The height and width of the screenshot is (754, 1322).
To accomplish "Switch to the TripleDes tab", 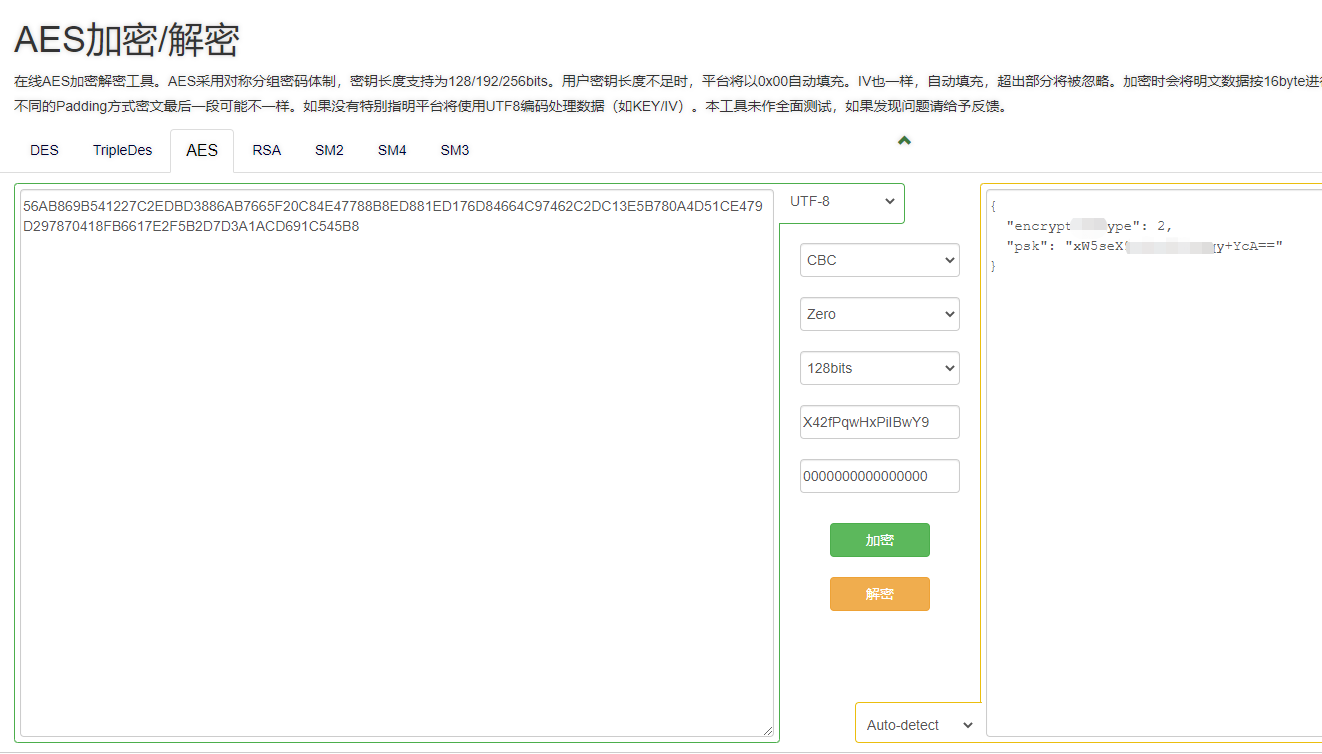I will click(x=123, y=151).
